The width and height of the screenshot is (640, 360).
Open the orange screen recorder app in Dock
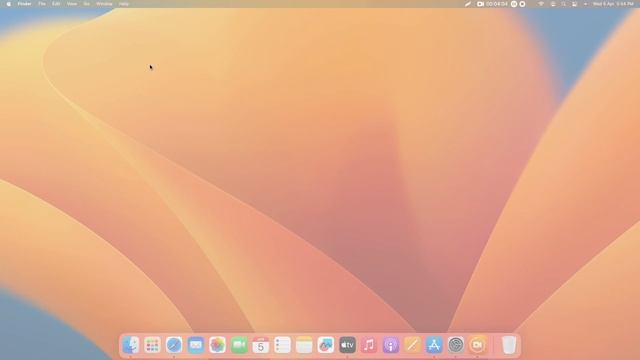click(x=477, y=345)
